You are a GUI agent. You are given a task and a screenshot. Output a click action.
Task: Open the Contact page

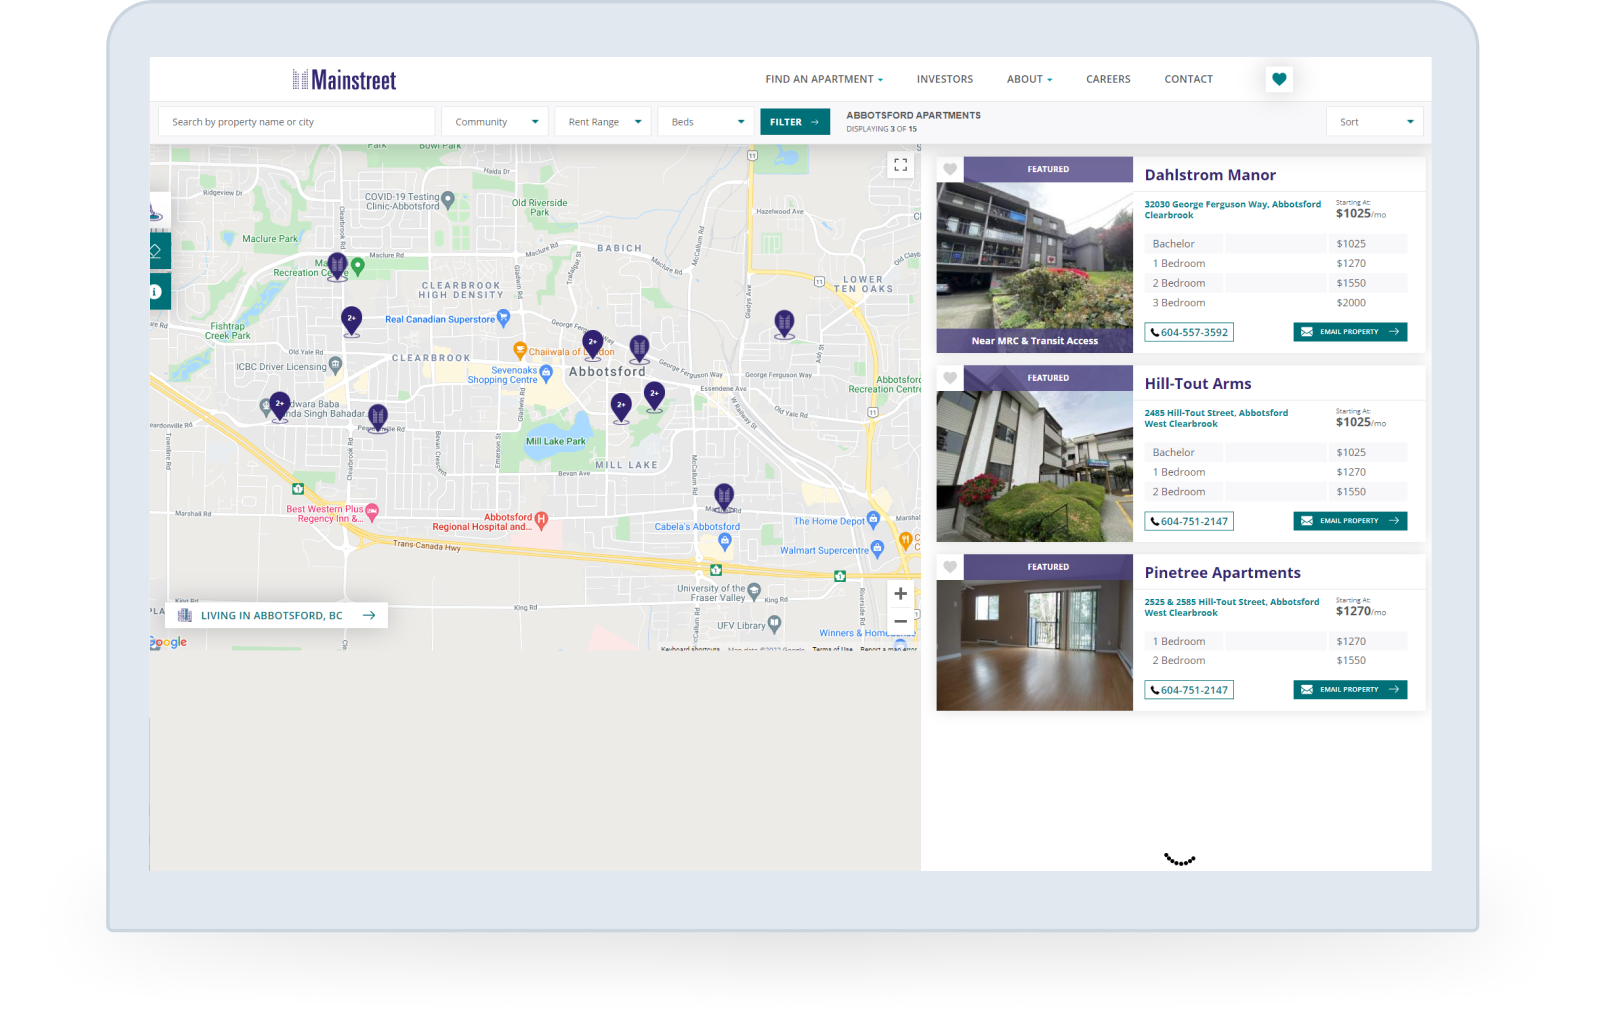pyautogui.click(x=1188, y=79)
